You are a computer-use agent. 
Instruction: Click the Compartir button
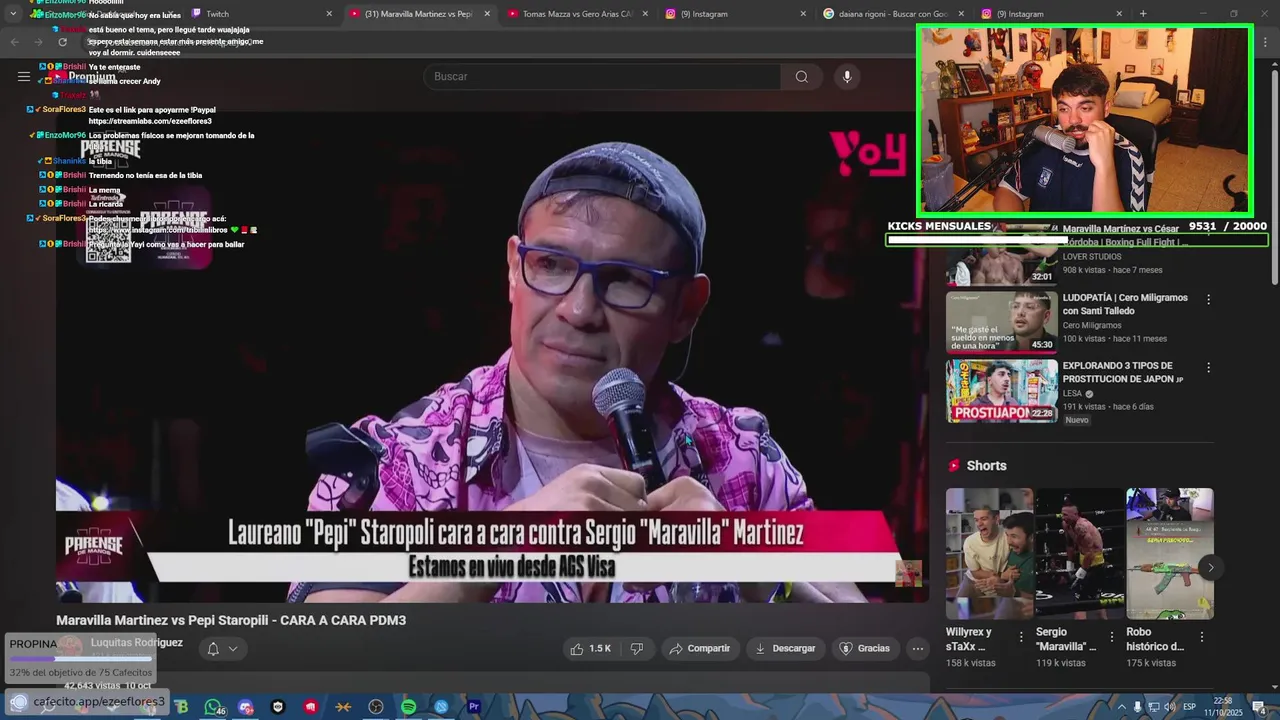[700, 649]
